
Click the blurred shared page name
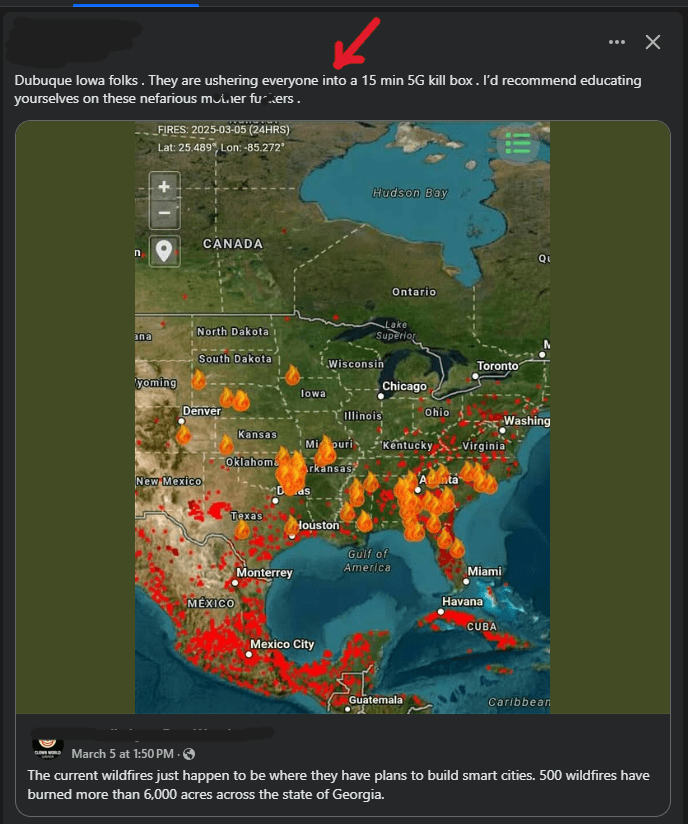click(150, 735)
